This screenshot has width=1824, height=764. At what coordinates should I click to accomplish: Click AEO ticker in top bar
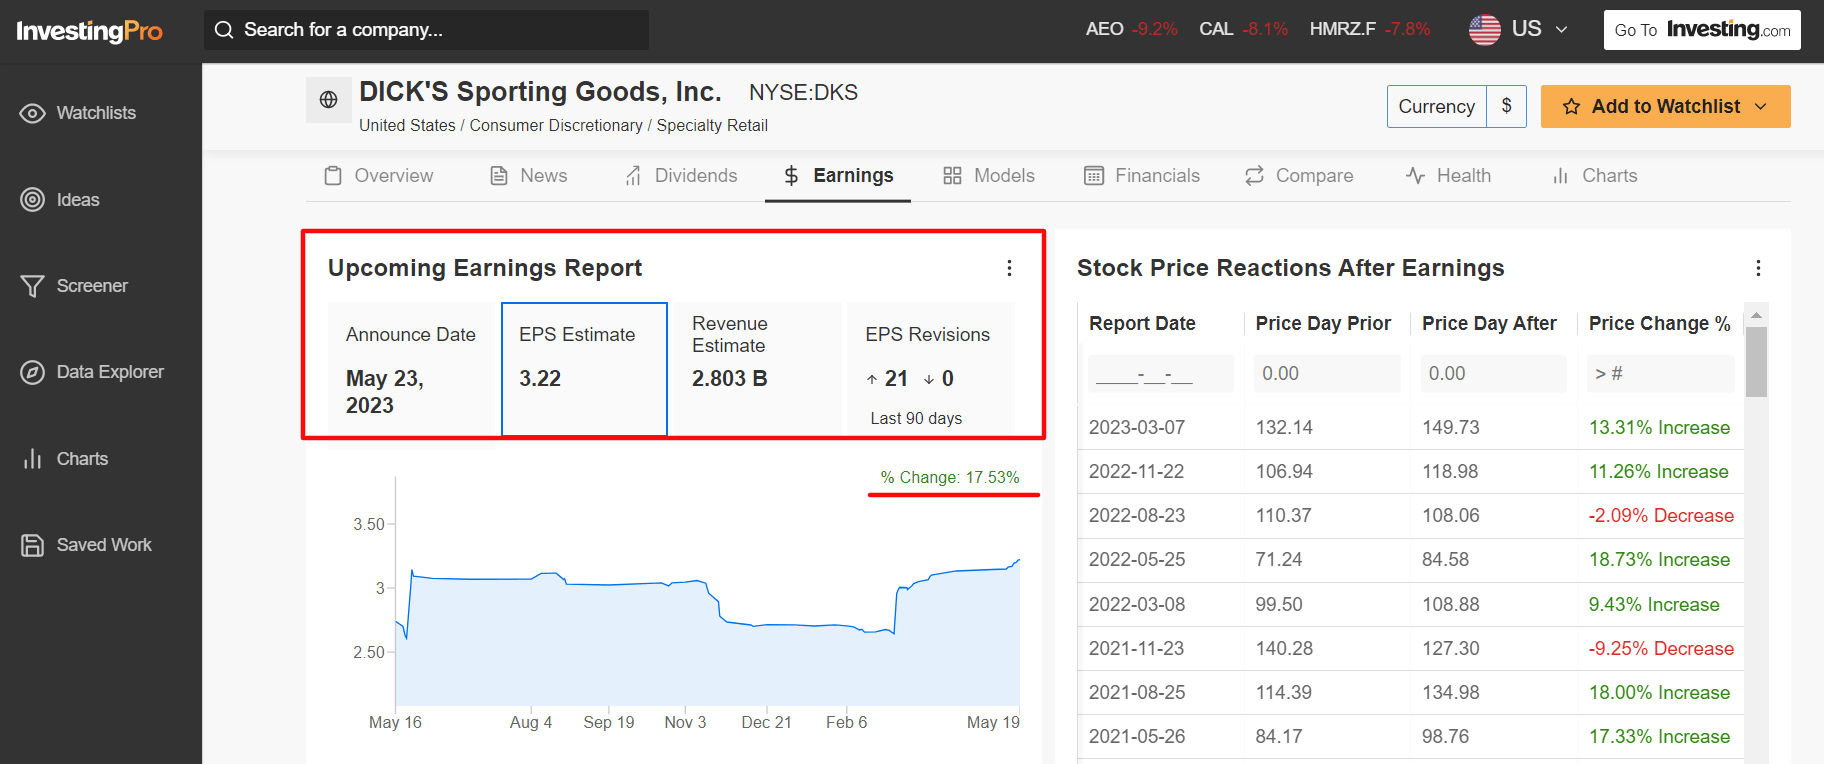[x=1104, y=29]
